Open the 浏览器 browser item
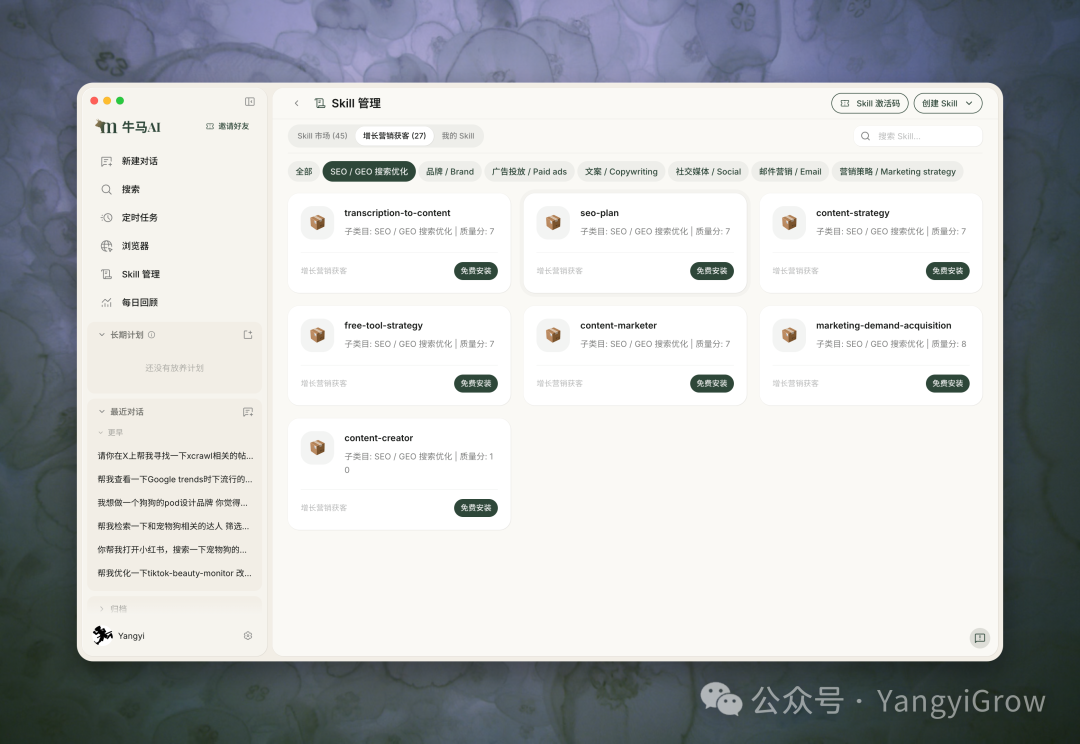Screen dimensions: 1080x744 [x=174, y=246]
